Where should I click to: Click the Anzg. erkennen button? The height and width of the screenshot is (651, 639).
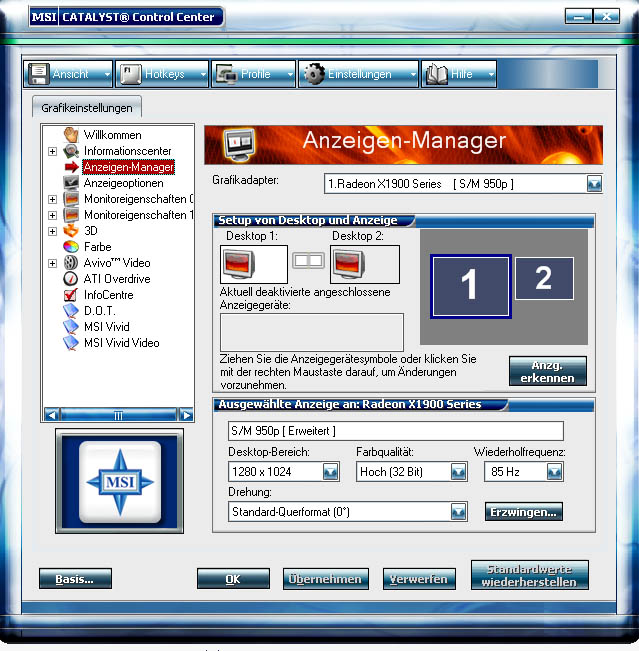click(548, 371)
